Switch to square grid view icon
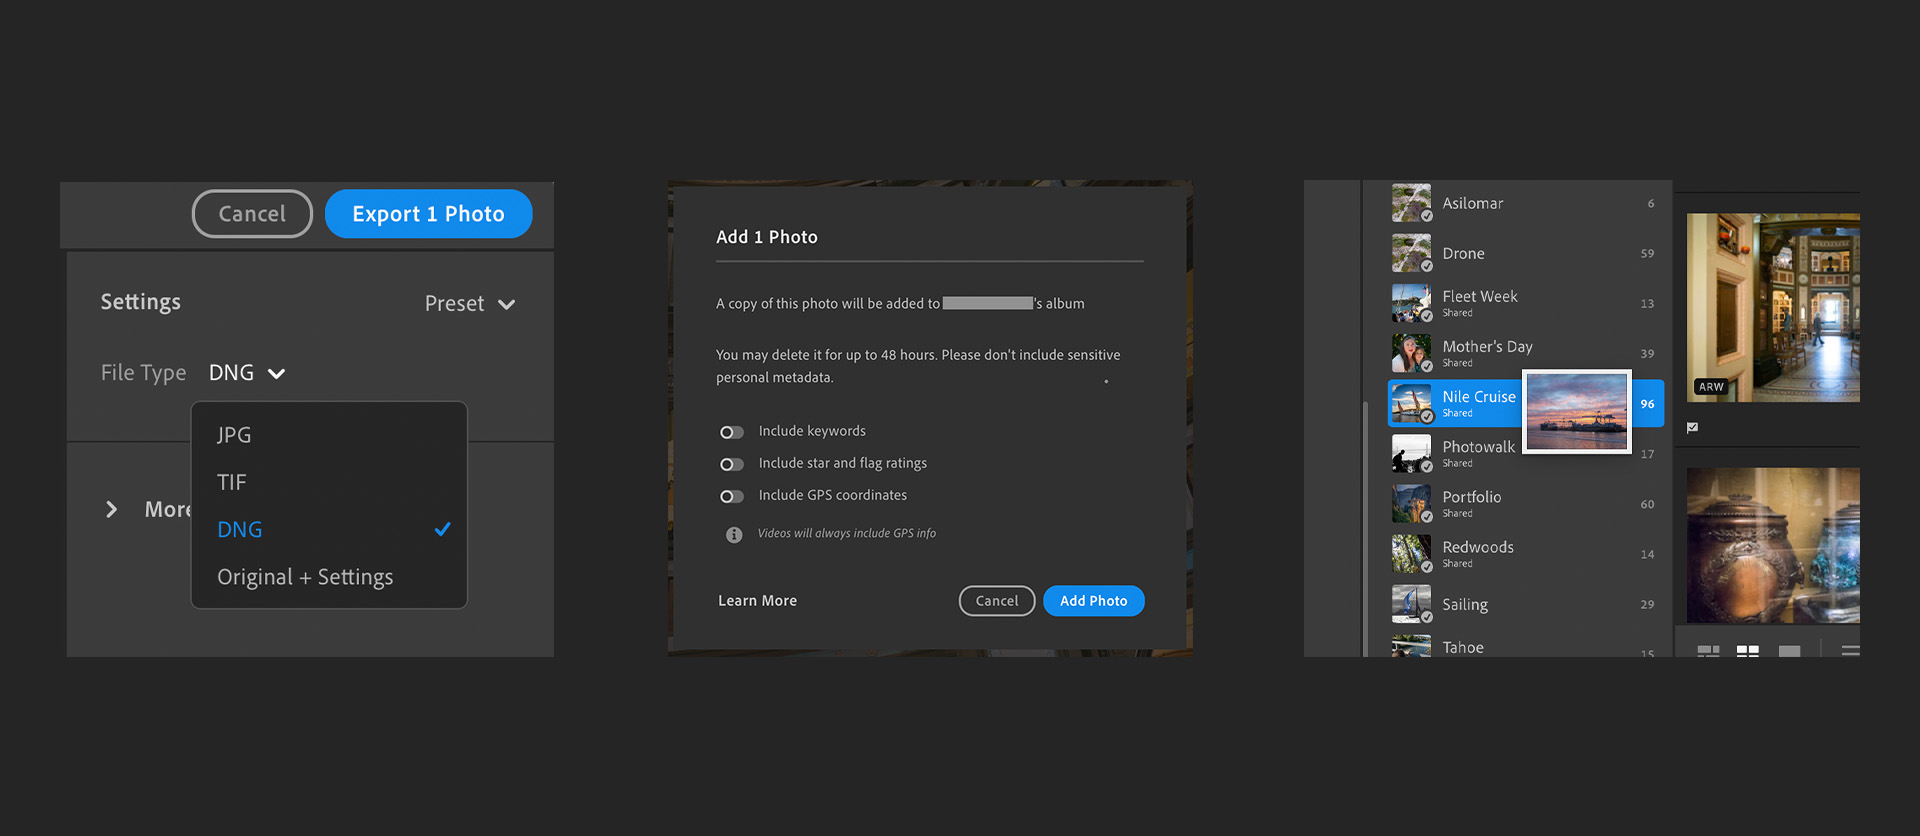The width and height of the screenshot is (1920, 836). point(1747,651)
